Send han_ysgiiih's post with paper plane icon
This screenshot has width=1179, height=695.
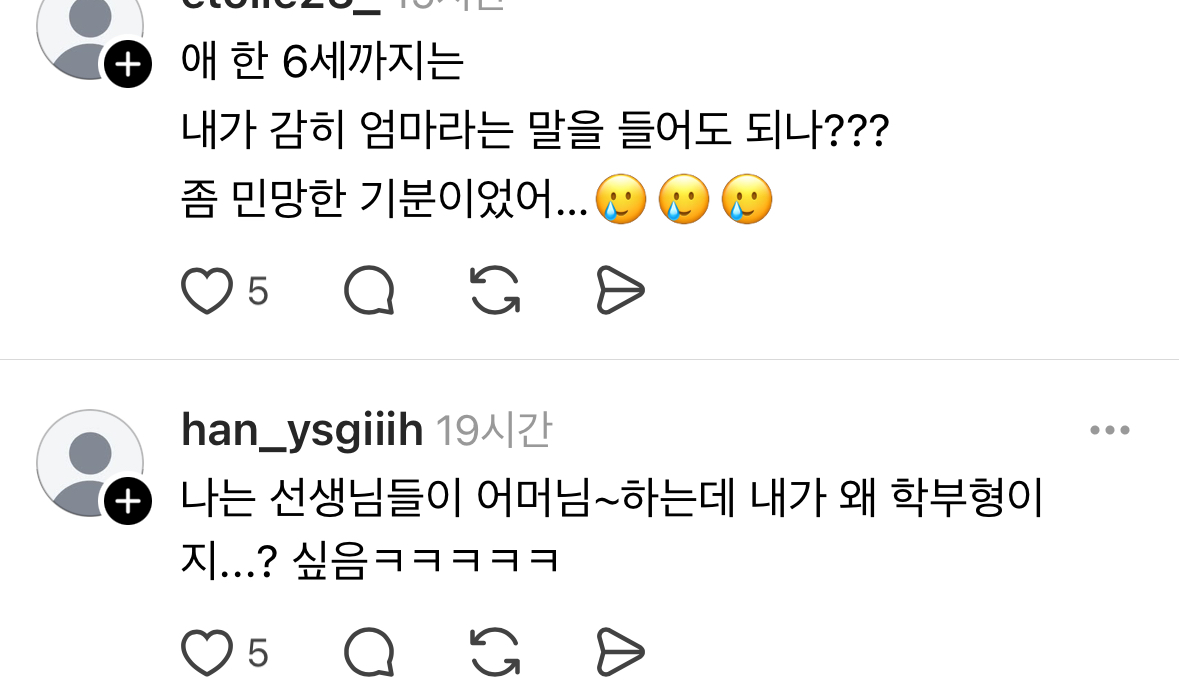[x=620, y=652]
